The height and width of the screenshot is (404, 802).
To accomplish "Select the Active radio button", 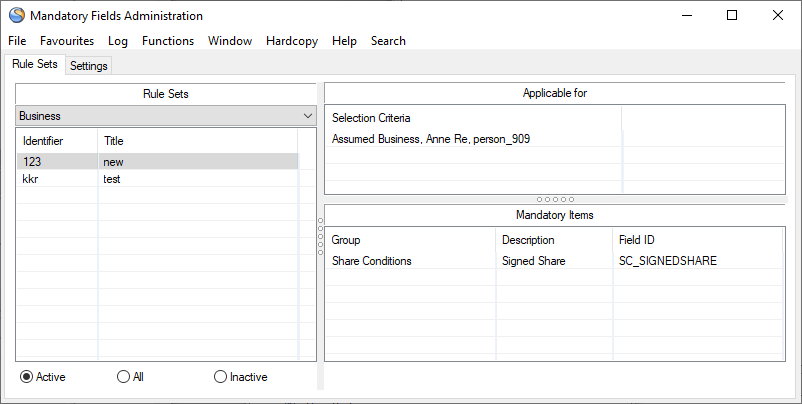I will coord(27,377).
